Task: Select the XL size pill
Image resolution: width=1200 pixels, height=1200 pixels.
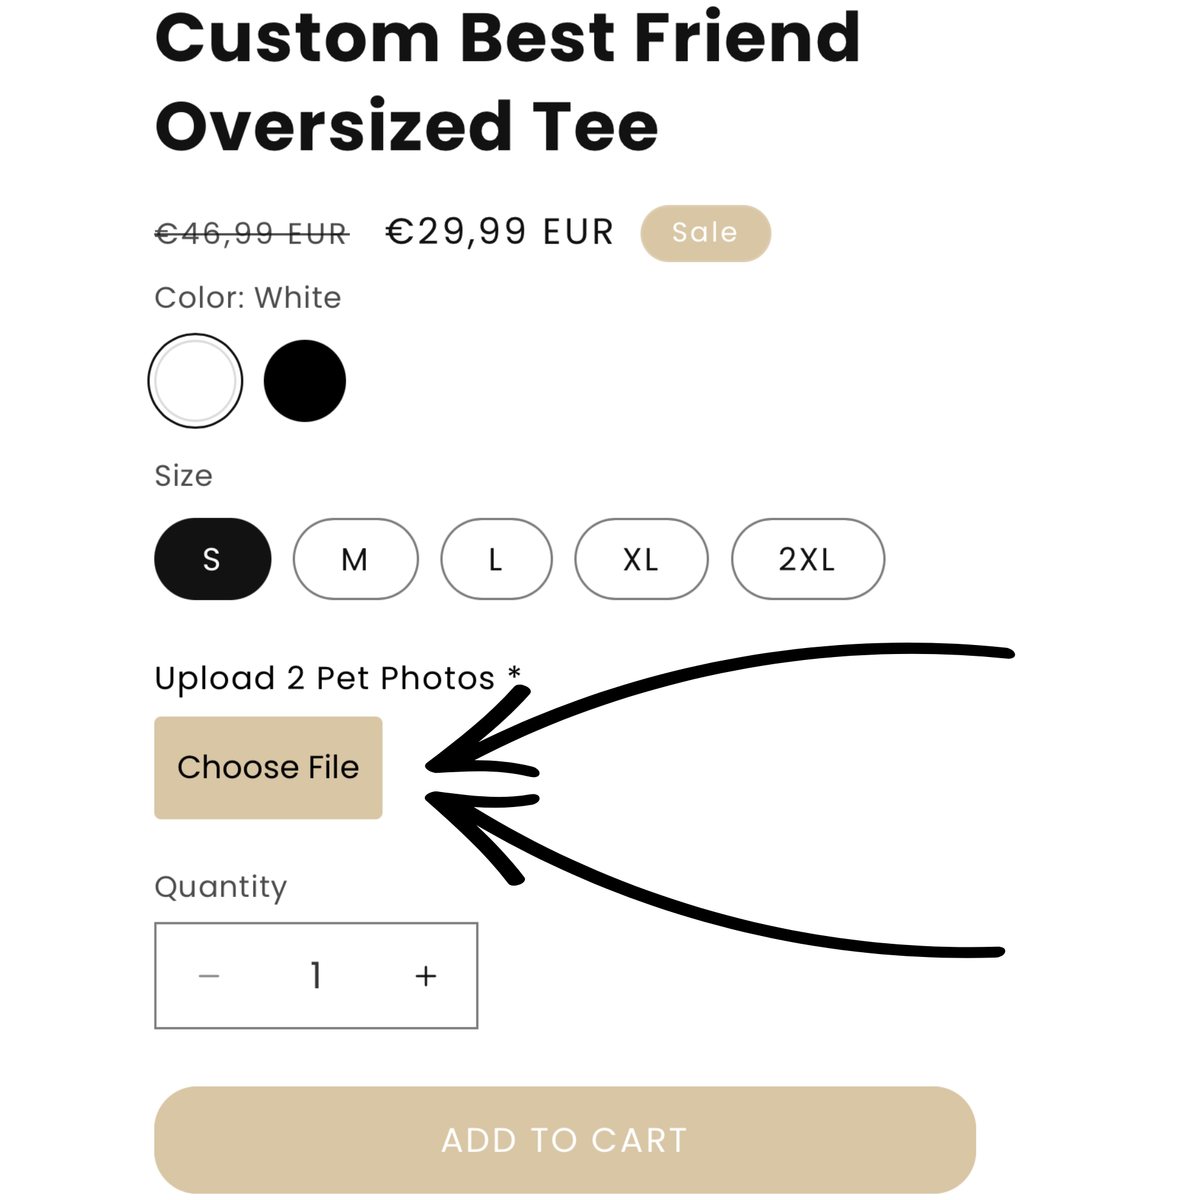Action: coord(641,559)
